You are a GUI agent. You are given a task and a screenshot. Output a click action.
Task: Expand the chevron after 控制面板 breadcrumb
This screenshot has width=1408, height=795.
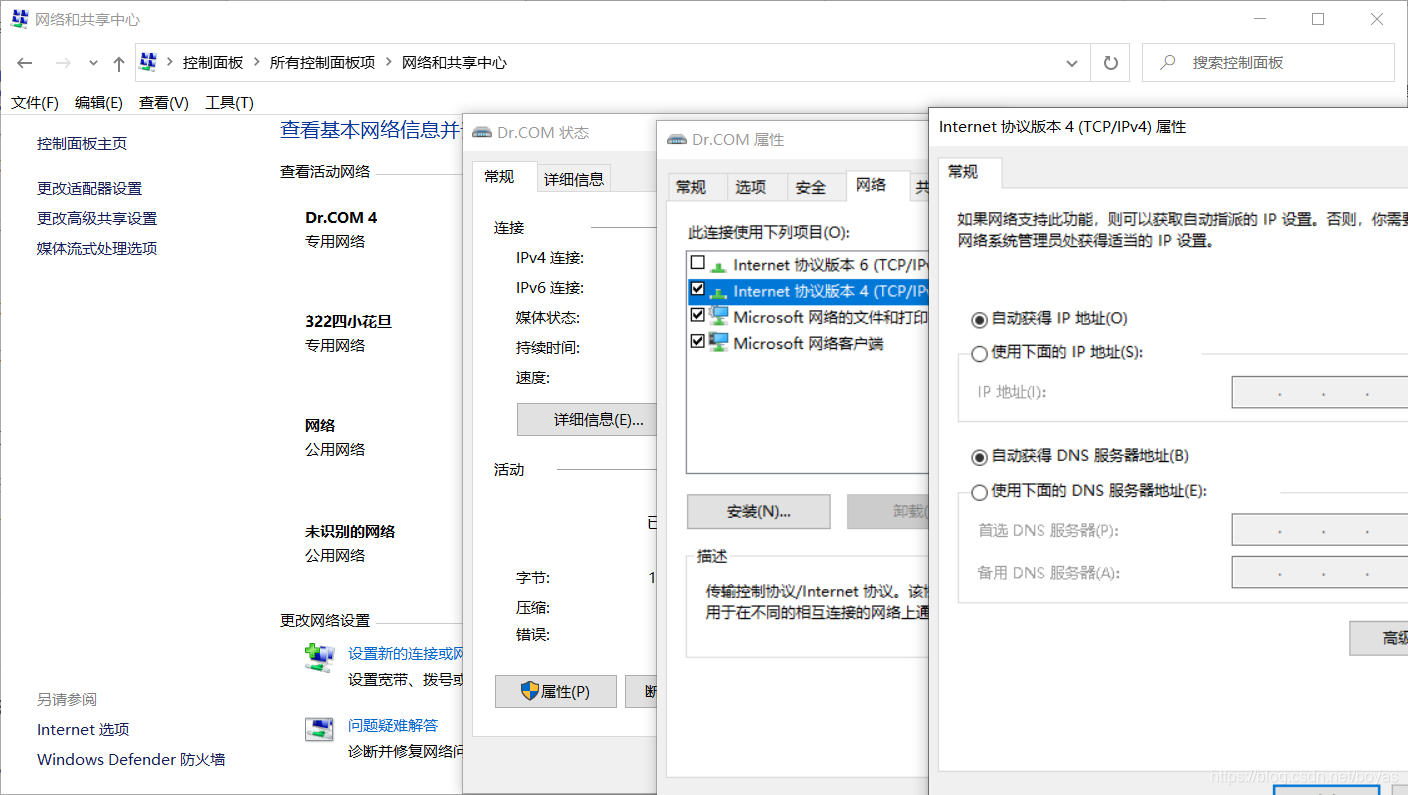tap(256, 62)
